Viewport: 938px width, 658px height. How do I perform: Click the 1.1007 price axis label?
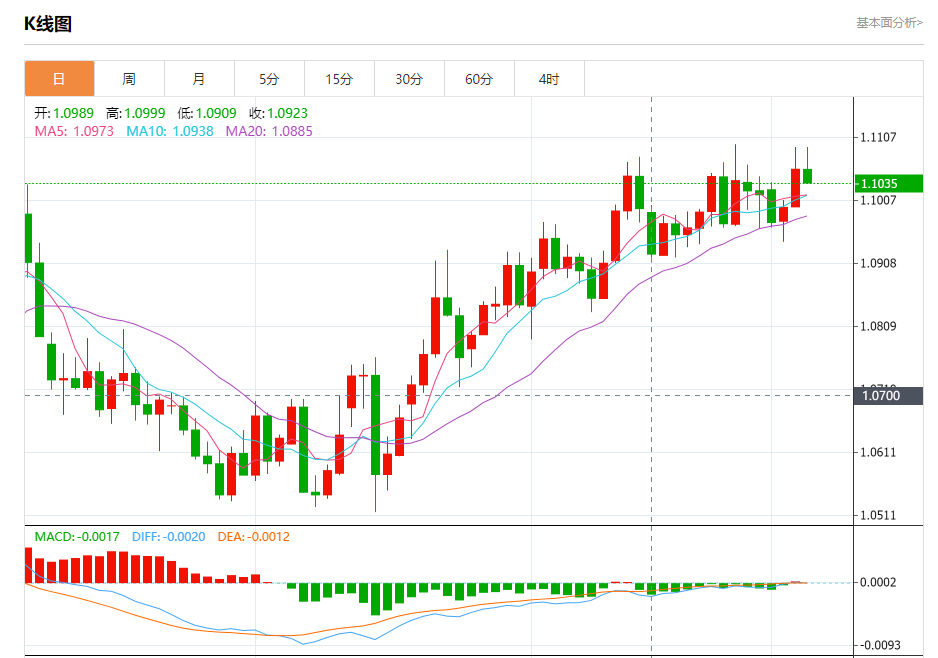coord(878,200)
